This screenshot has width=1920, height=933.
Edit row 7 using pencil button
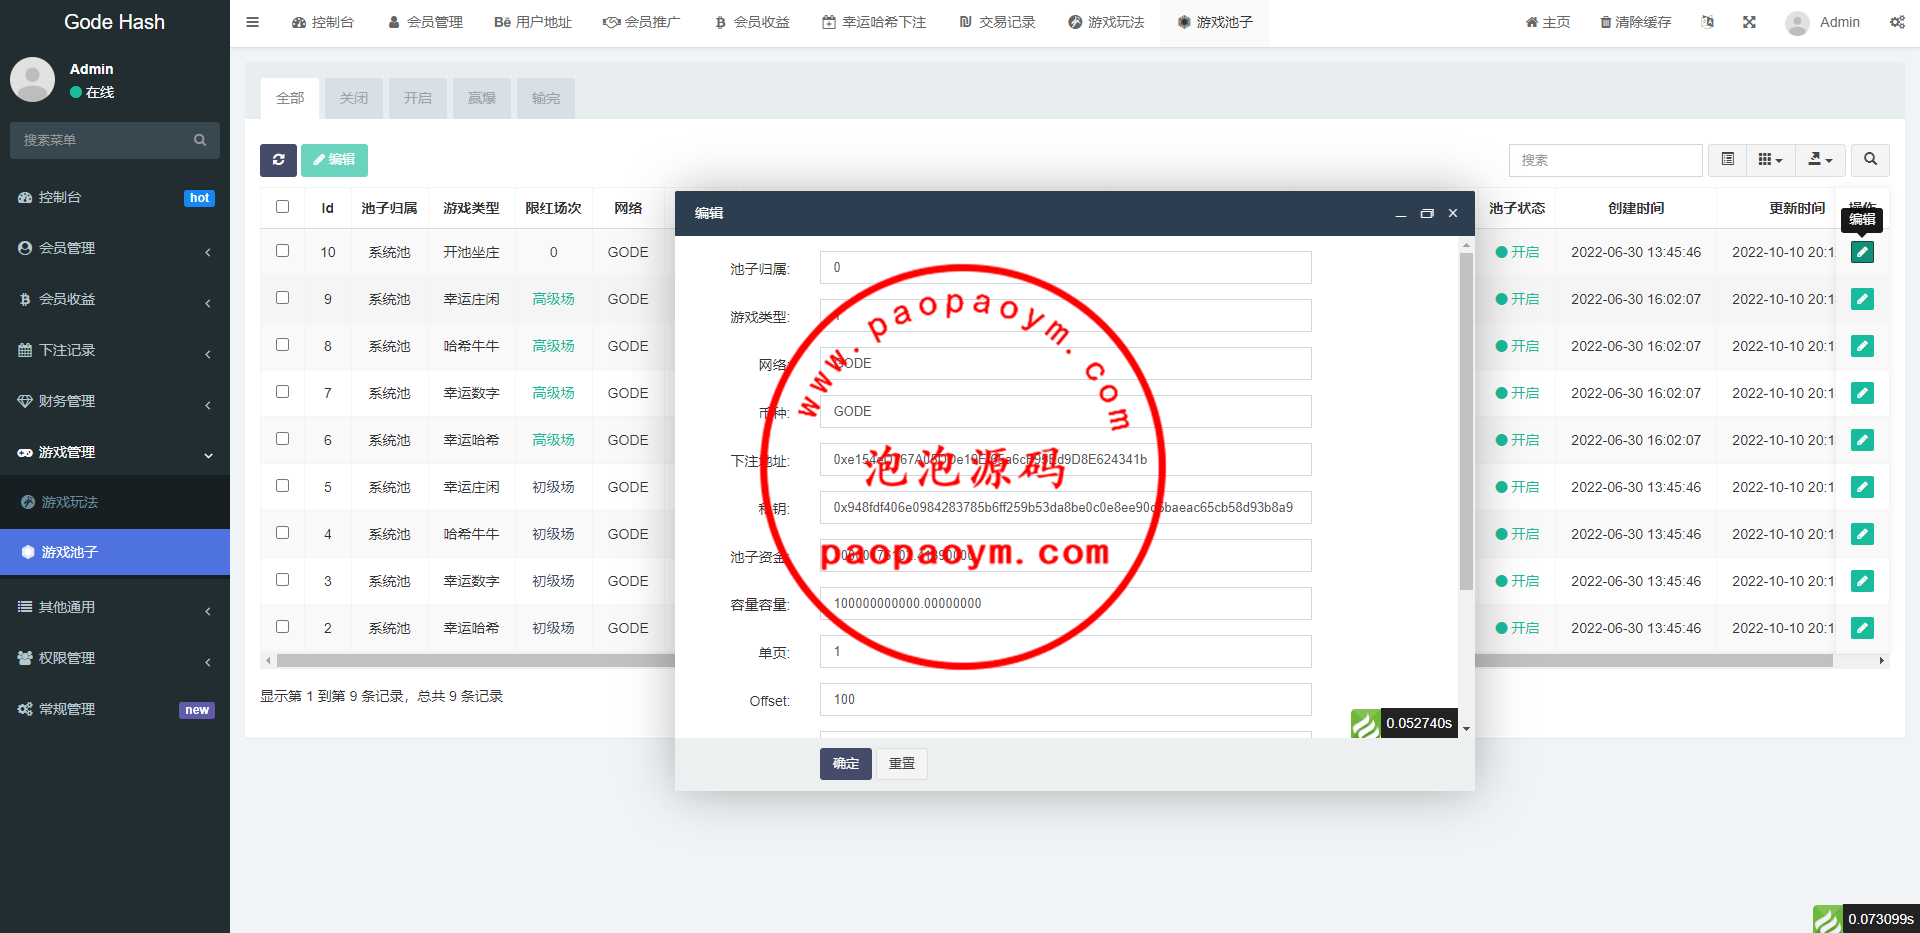(x=1862, y=393)
